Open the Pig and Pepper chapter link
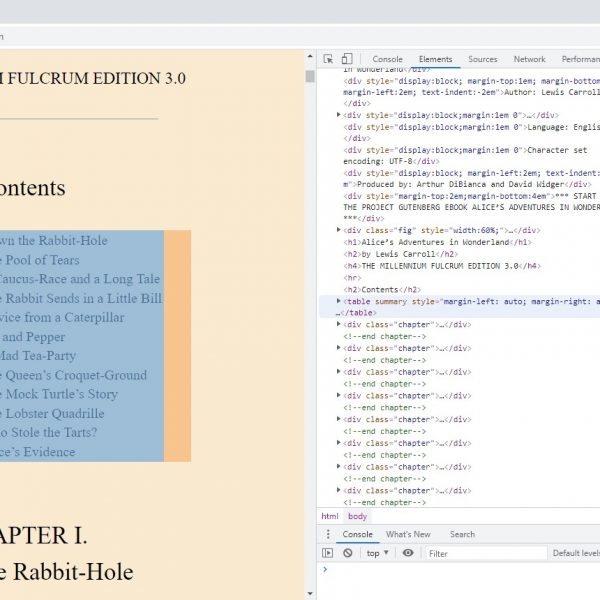Viewport: 600px width, 600px height. tap(32, 337)
